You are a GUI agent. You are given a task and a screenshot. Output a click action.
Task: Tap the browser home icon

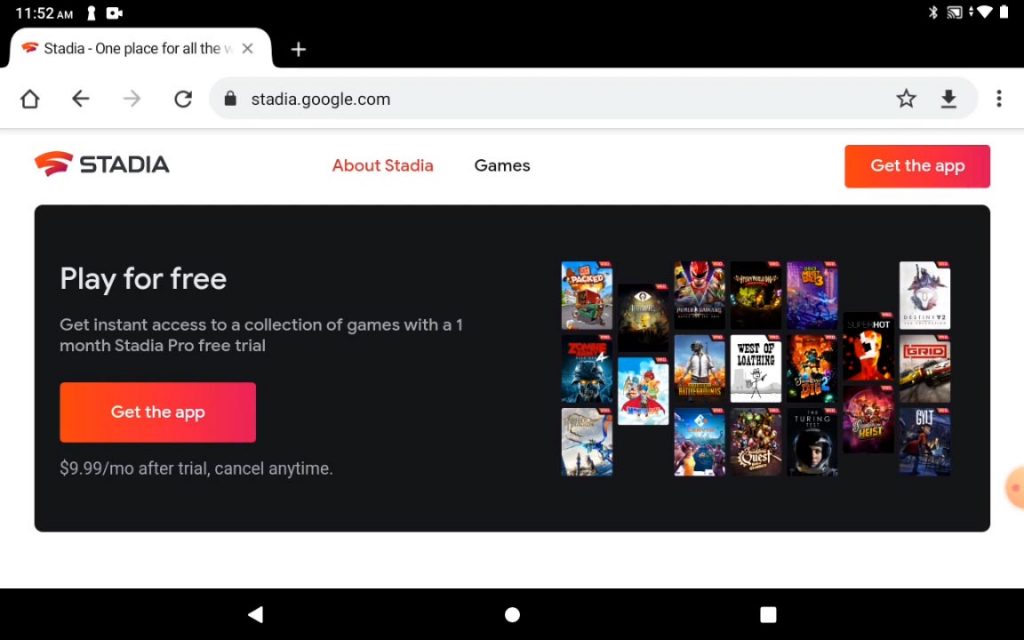click(x=30, y=99)
